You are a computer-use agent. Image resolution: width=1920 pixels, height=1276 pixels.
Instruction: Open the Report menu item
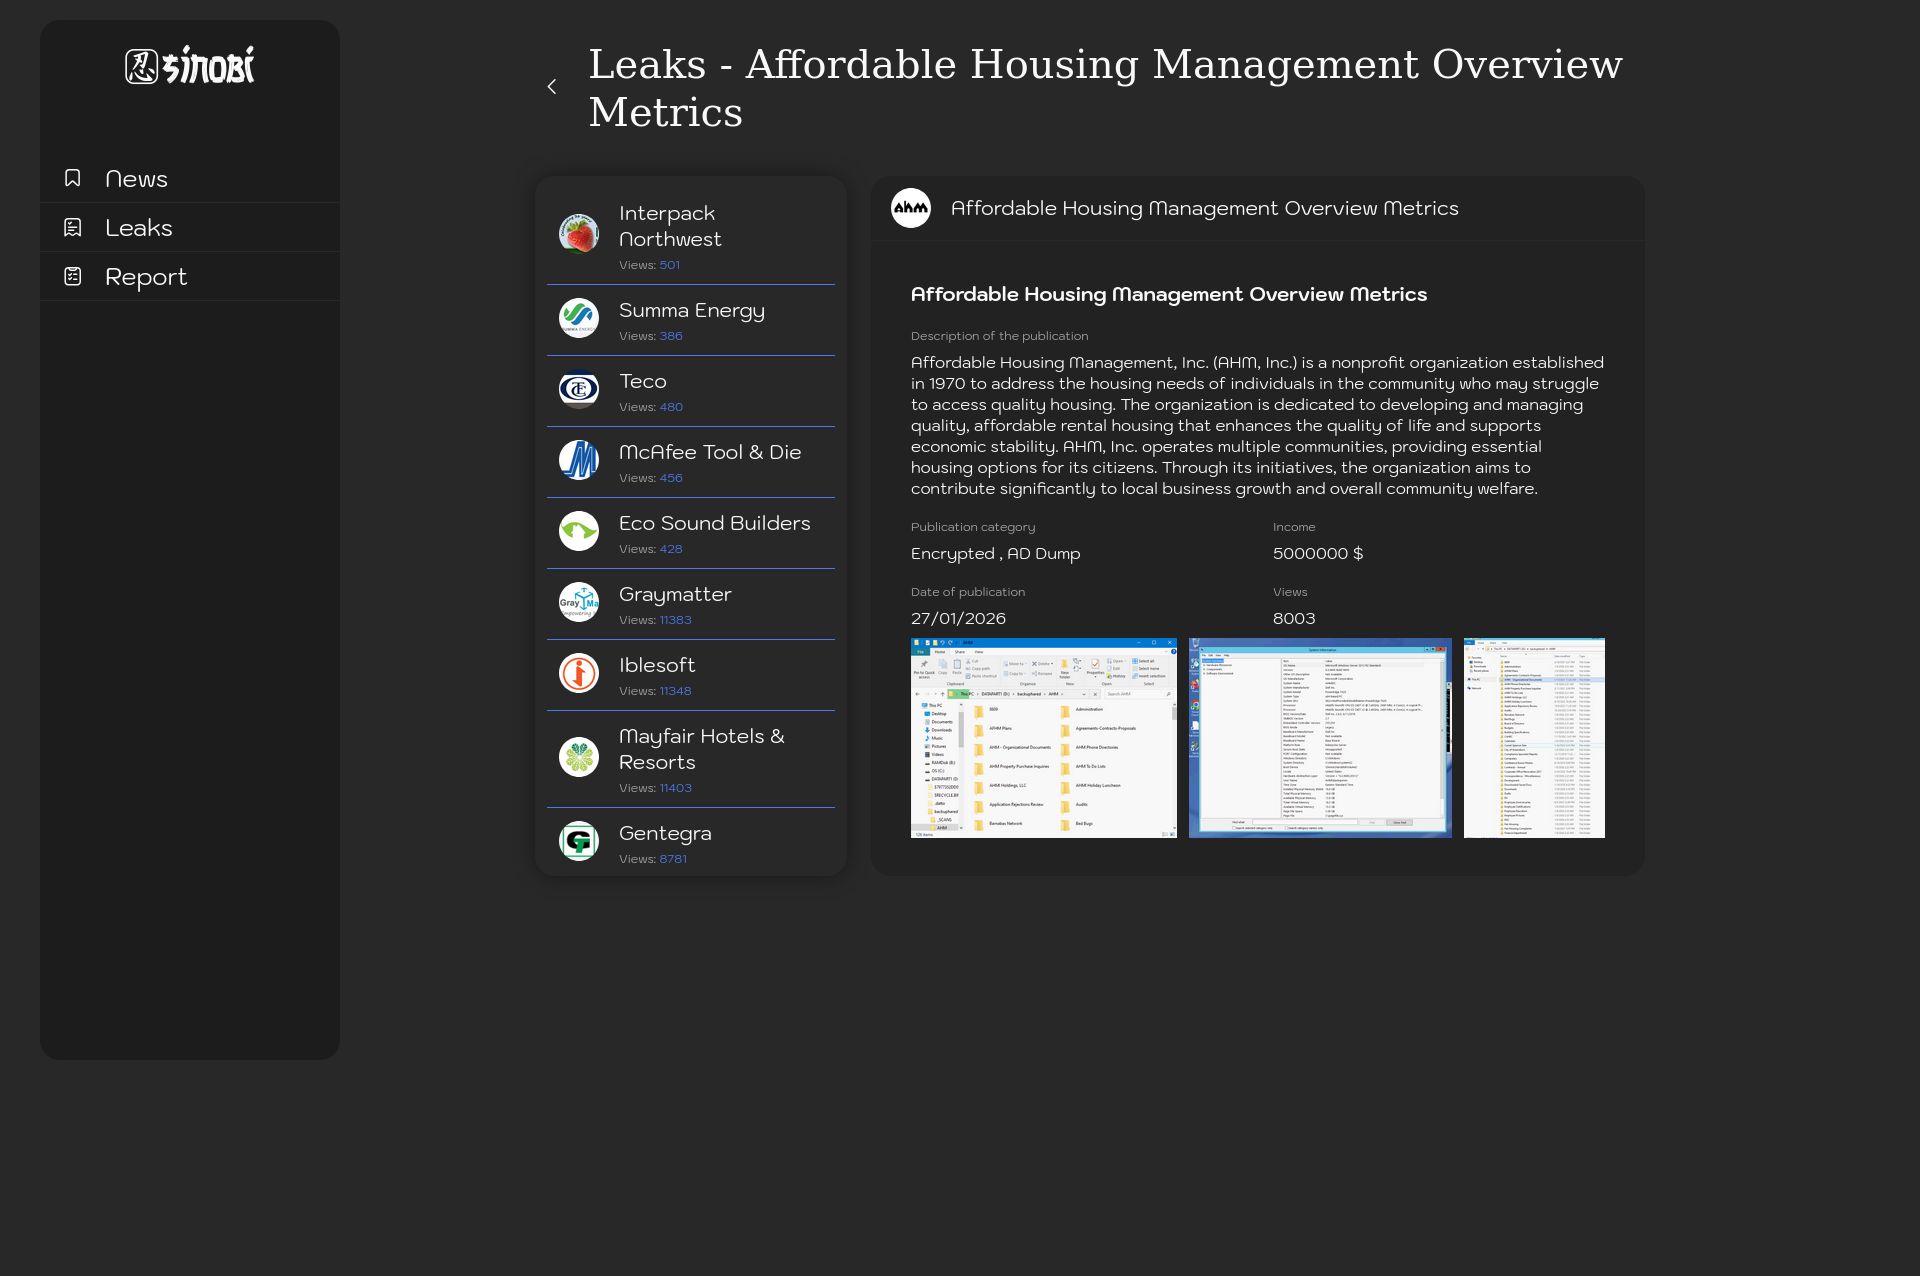coord(146,277)
